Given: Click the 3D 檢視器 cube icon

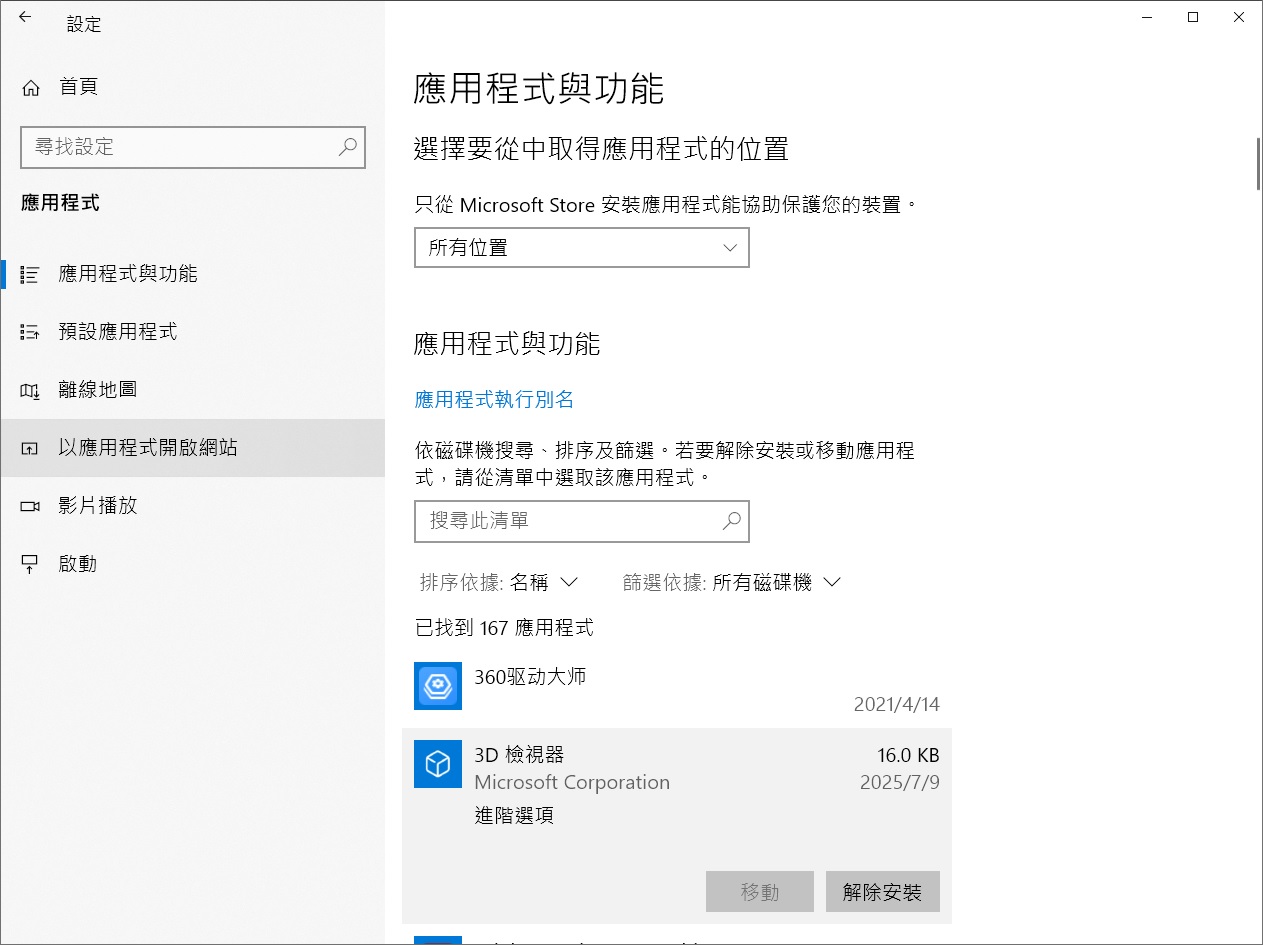Looking at the screenshot, I should pyautogui.click(x=438, y=764).
